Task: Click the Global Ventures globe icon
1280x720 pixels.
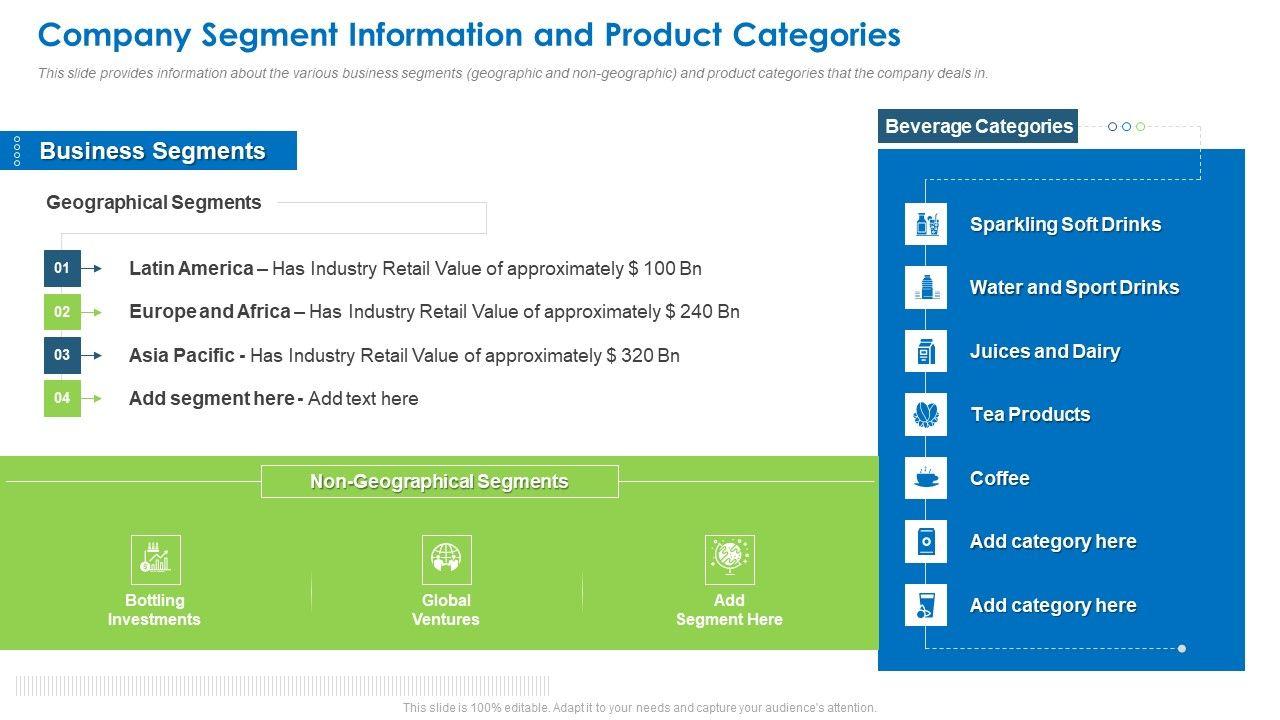Action: (x=446, y=559)
